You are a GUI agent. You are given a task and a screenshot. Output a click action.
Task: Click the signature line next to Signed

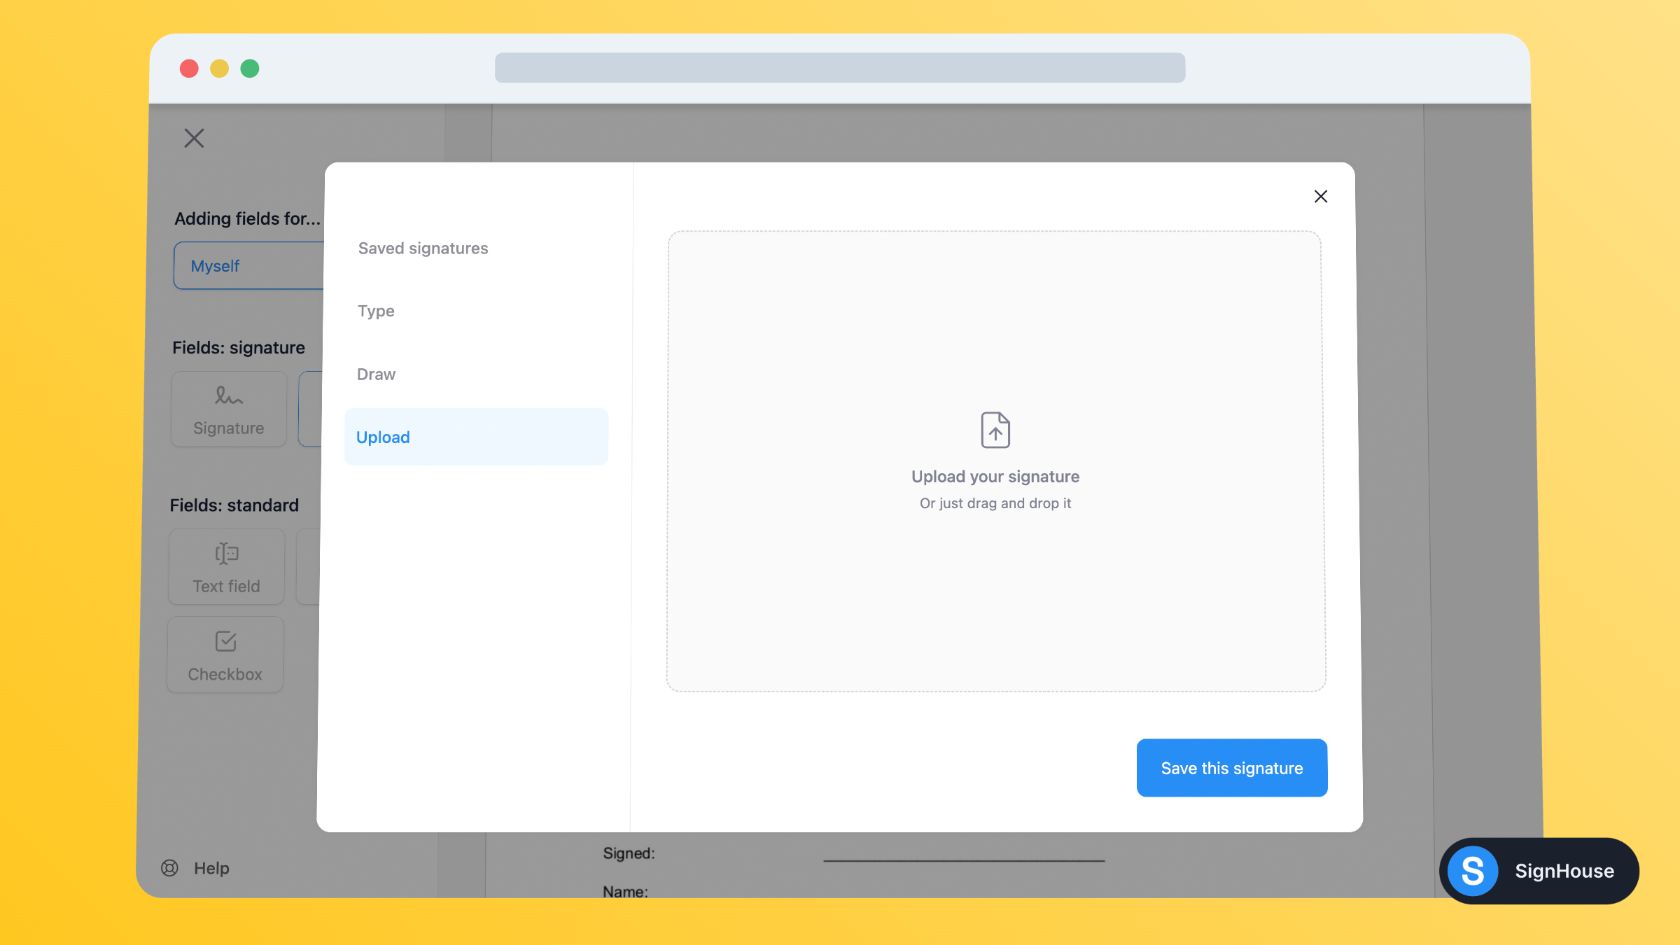point(963,858)
